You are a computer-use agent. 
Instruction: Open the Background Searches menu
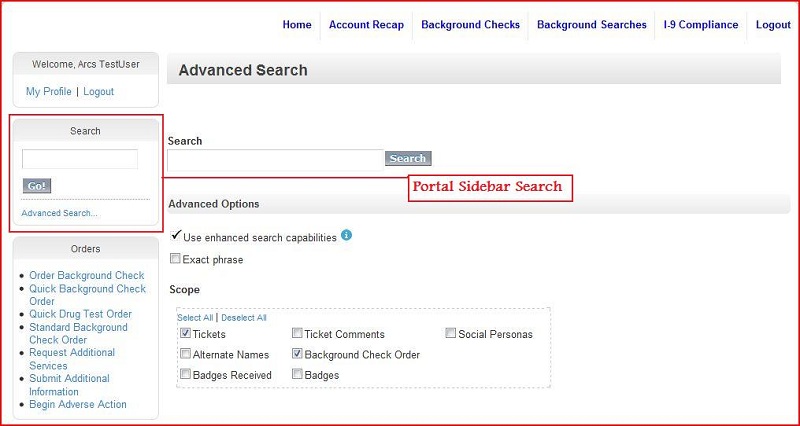coord(592,24)
